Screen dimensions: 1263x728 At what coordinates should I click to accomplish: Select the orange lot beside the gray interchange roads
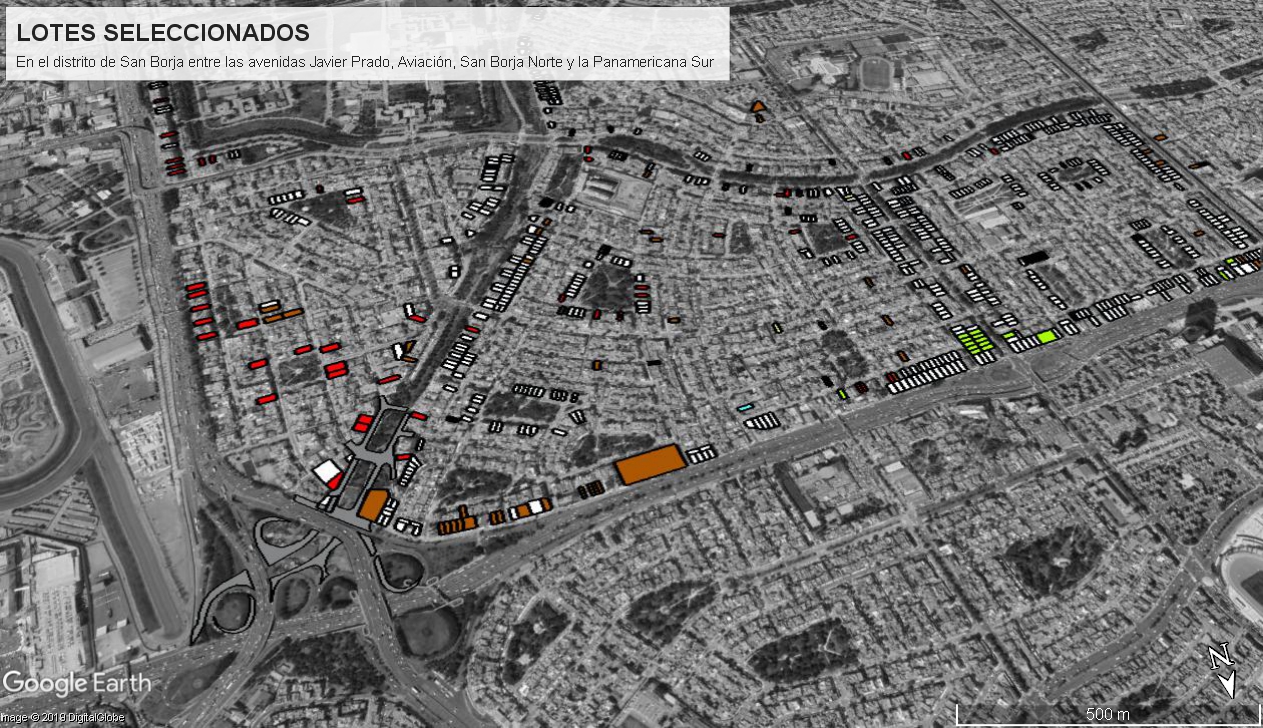[372, 505]
